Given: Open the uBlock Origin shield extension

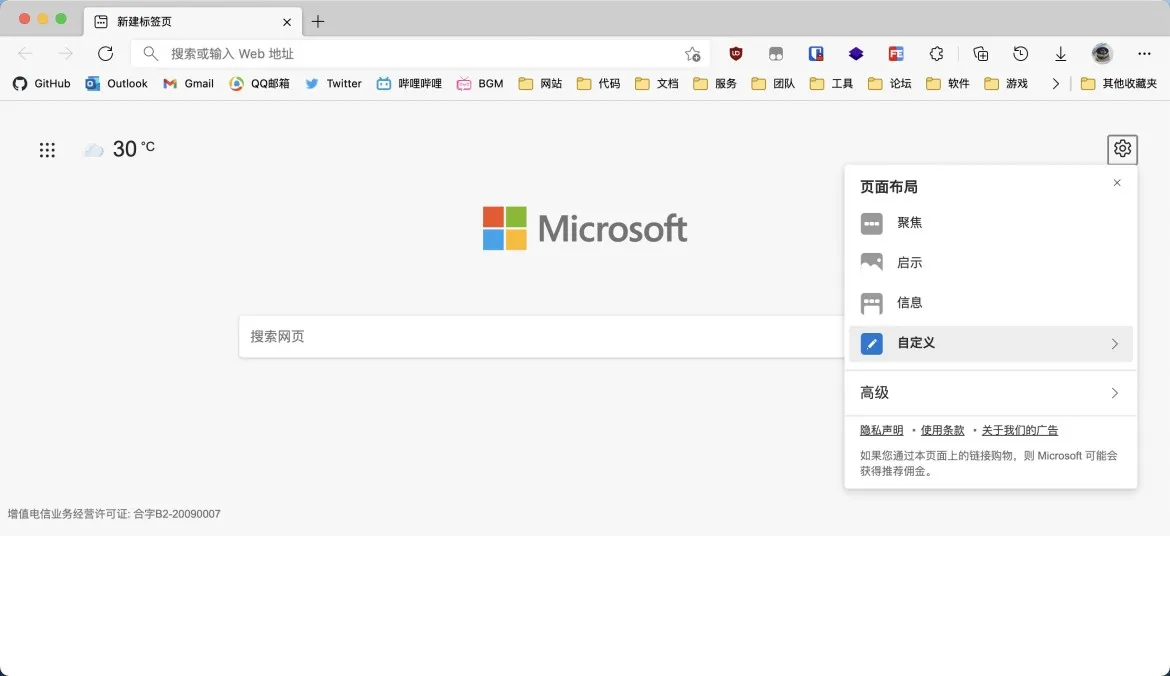Looking at the screenshot, I should pyautogui.click(x=736, y=54).
